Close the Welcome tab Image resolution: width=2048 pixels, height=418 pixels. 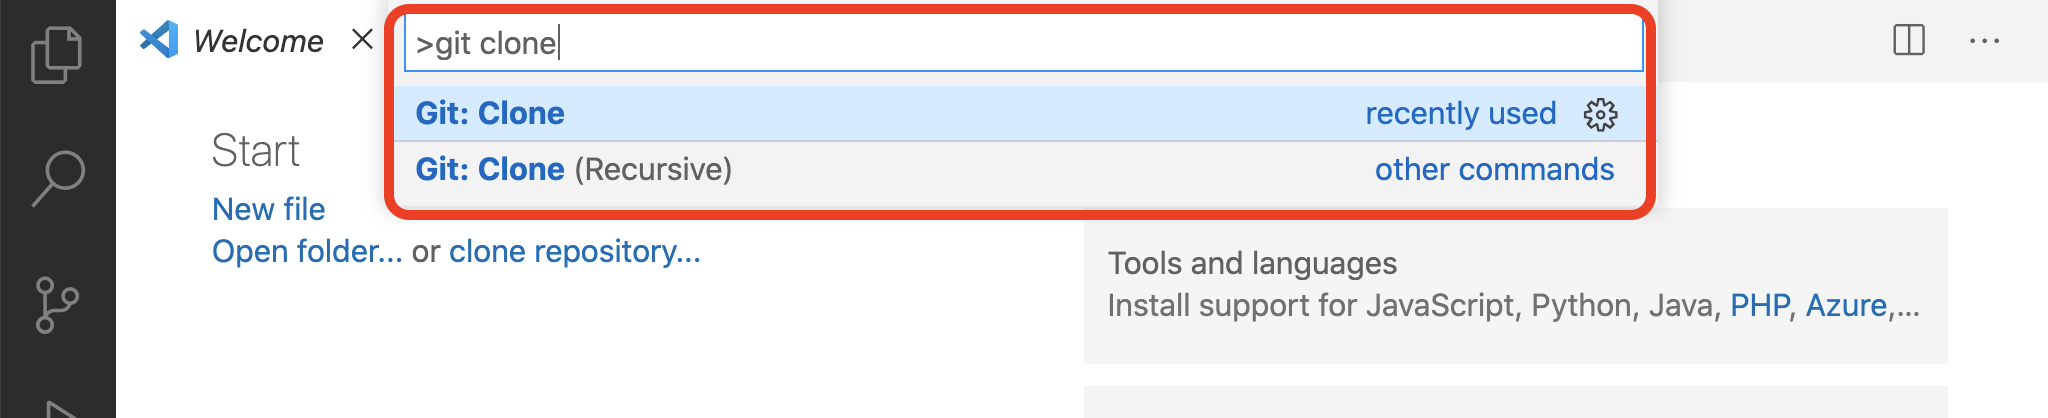(362, 39)
